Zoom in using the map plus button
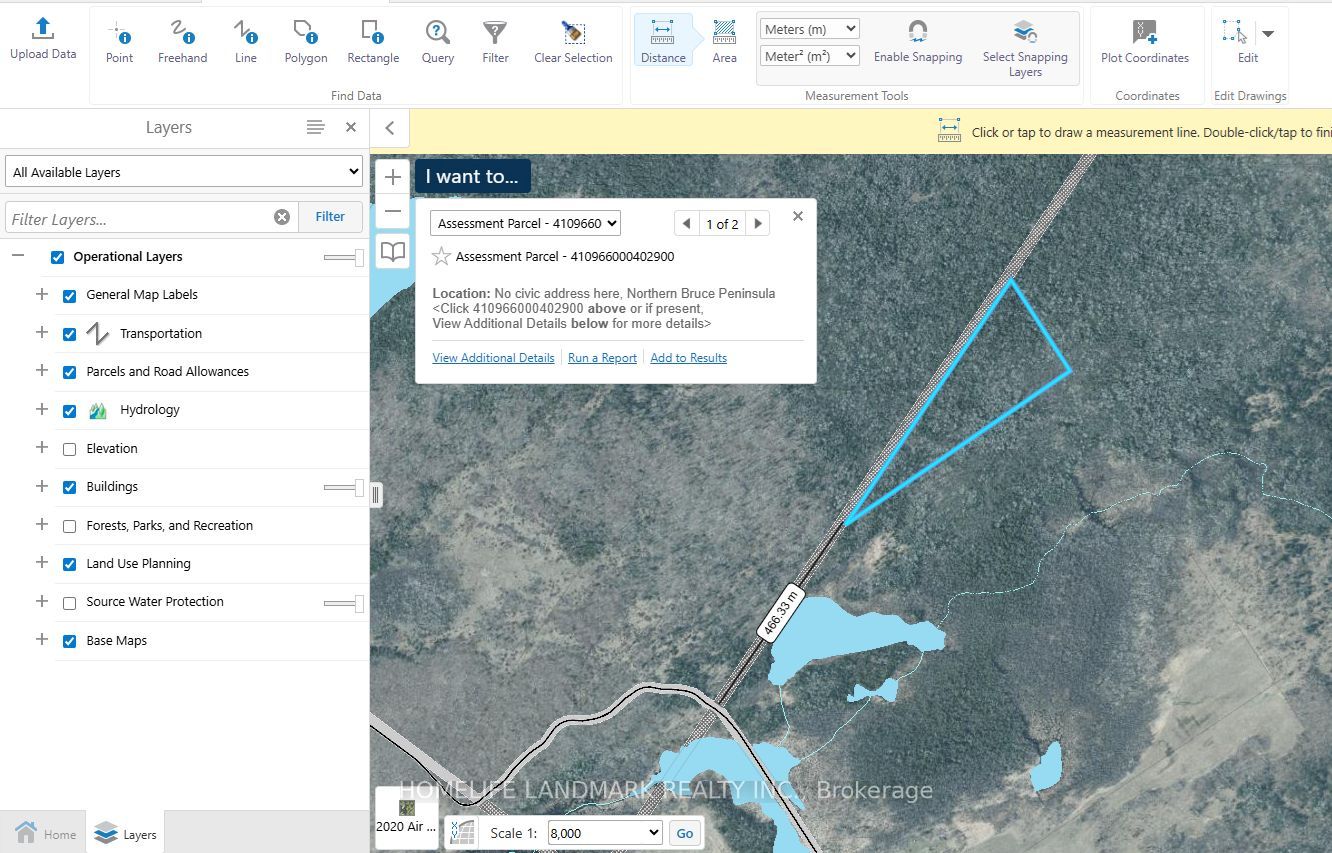This screenshot has height=853, width=1332. (x=393, y=177)
